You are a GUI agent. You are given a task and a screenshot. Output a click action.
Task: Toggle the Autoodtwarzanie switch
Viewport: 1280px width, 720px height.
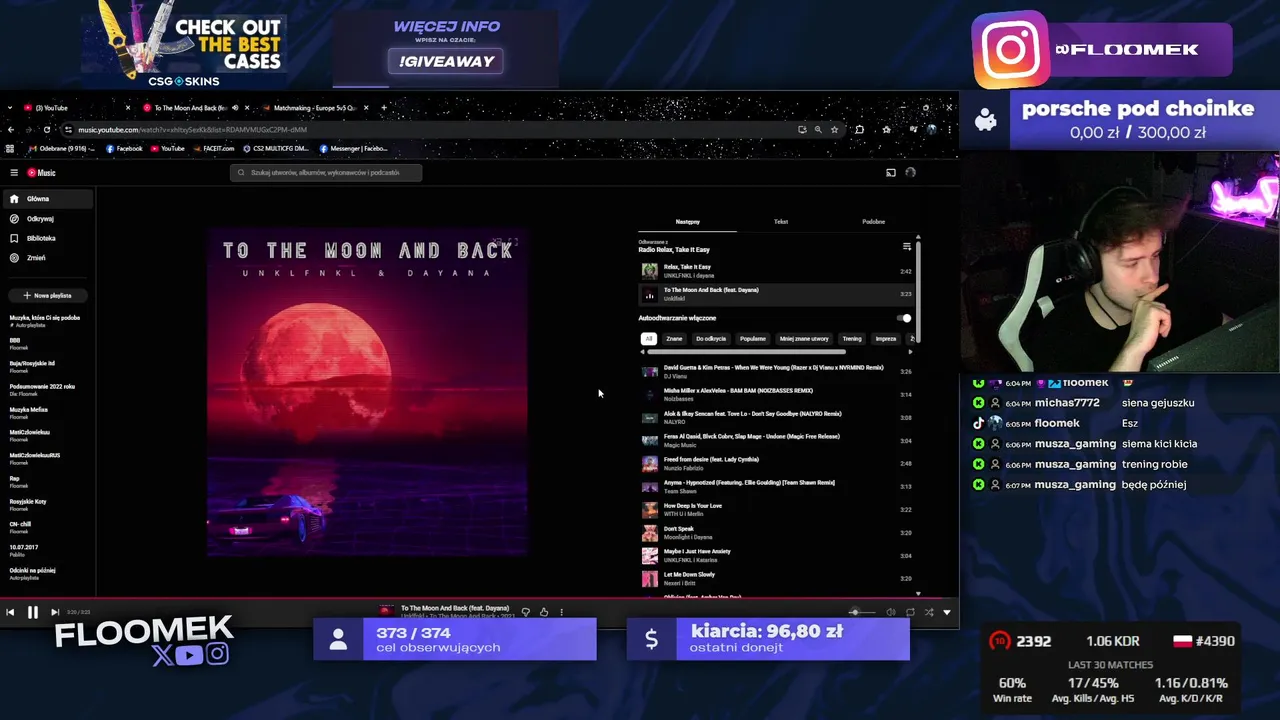[x=904, y=318]
